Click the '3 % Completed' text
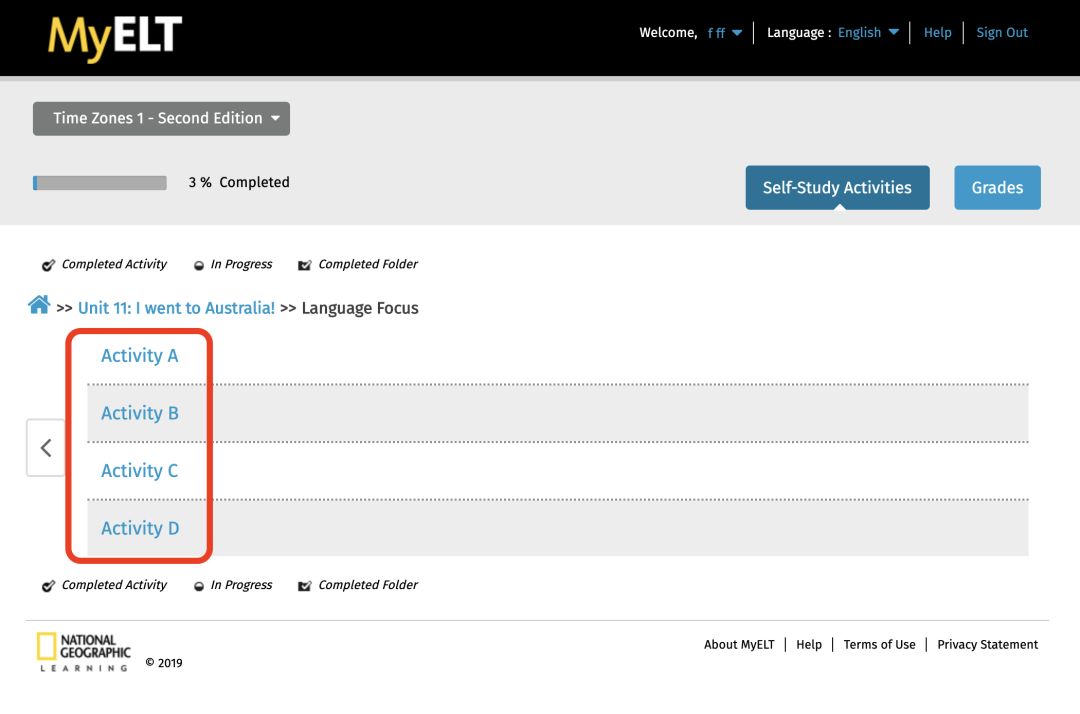This screenshot has width=1080, height=714. pyautogui.click(x=239, y=182)
